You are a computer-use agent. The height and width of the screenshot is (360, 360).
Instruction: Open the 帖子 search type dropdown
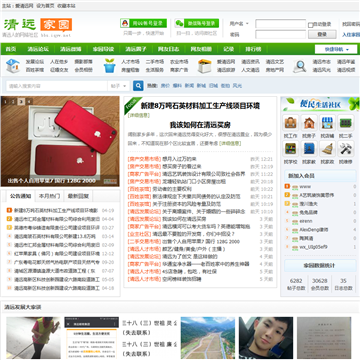click(x=118, y=86)
